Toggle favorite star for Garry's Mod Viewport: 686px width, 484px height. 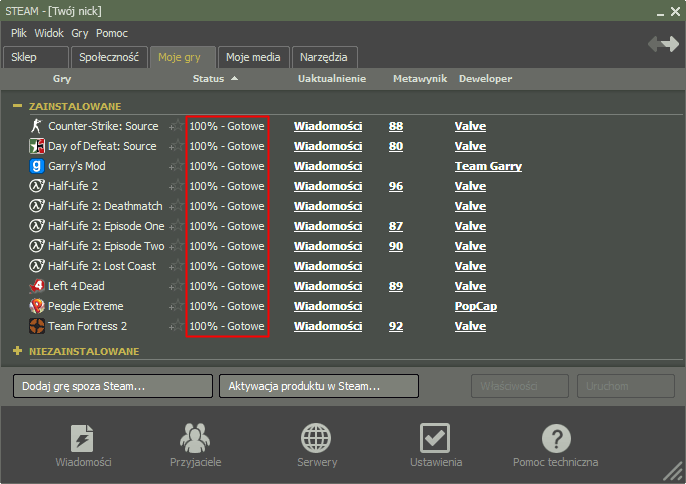[177, 166]
